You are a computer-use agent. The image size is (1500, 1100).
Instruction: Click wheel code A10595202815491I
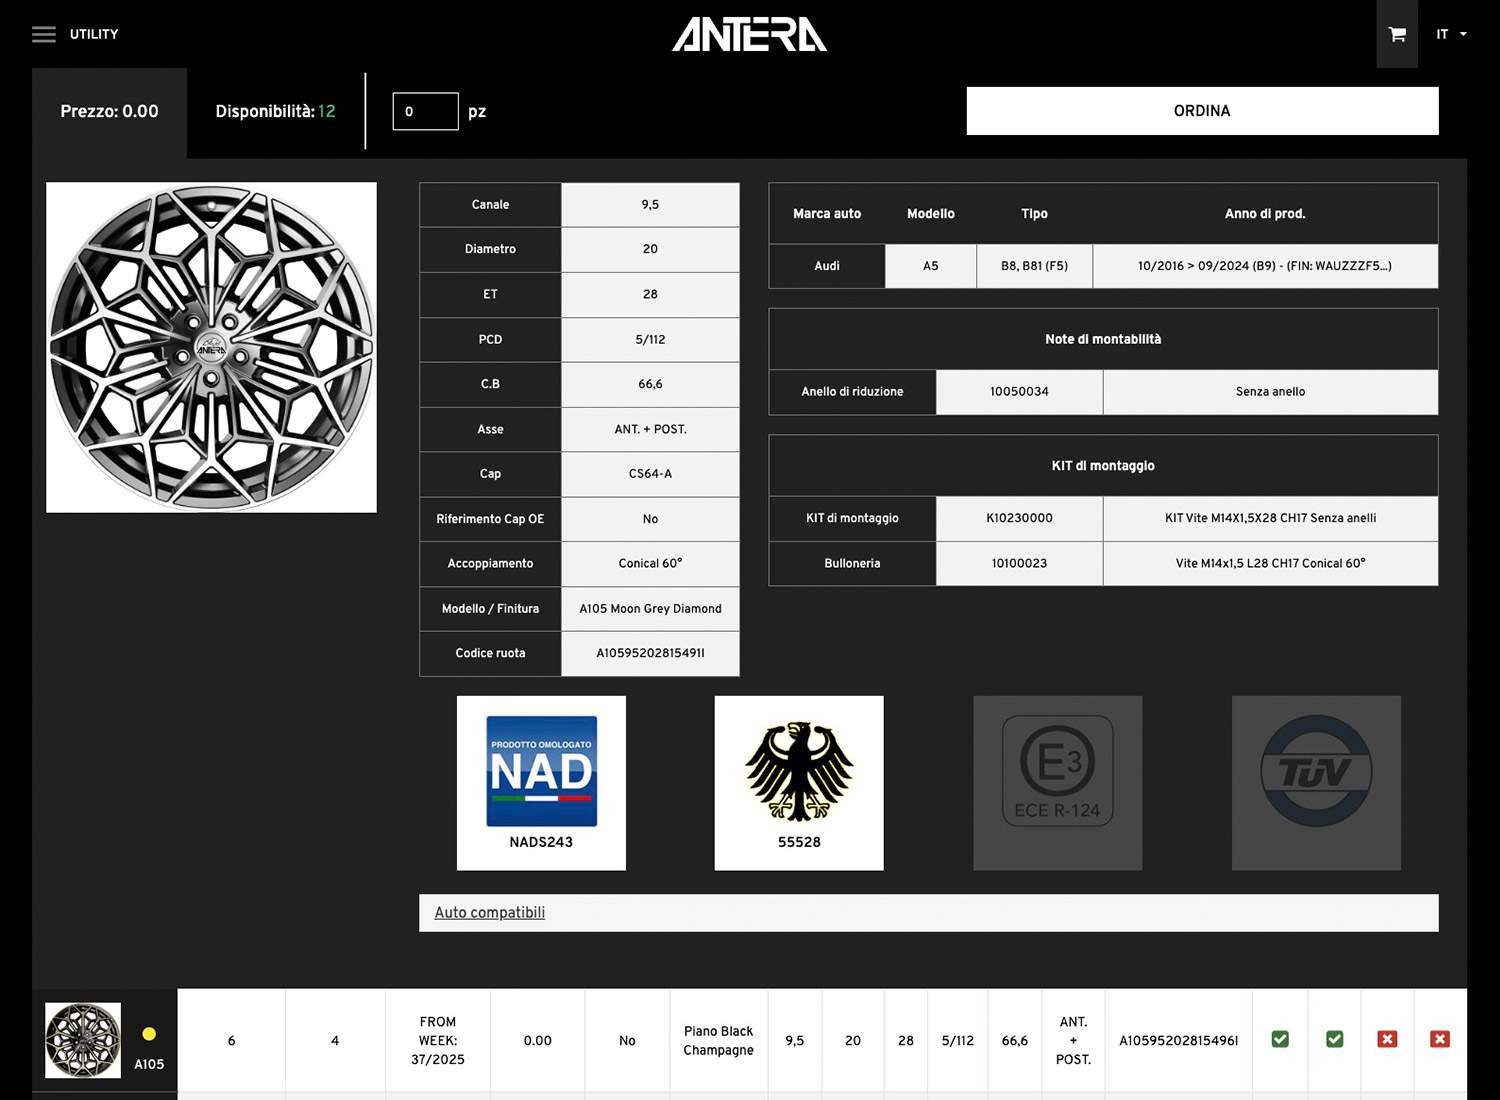(x=651, y=653)
